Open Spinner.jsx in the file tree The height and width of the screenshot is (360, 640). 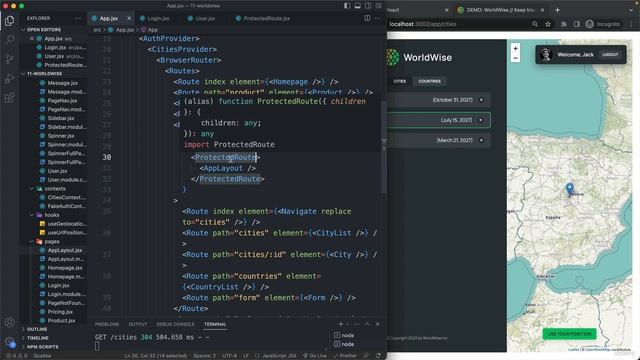tap(61, 136)
